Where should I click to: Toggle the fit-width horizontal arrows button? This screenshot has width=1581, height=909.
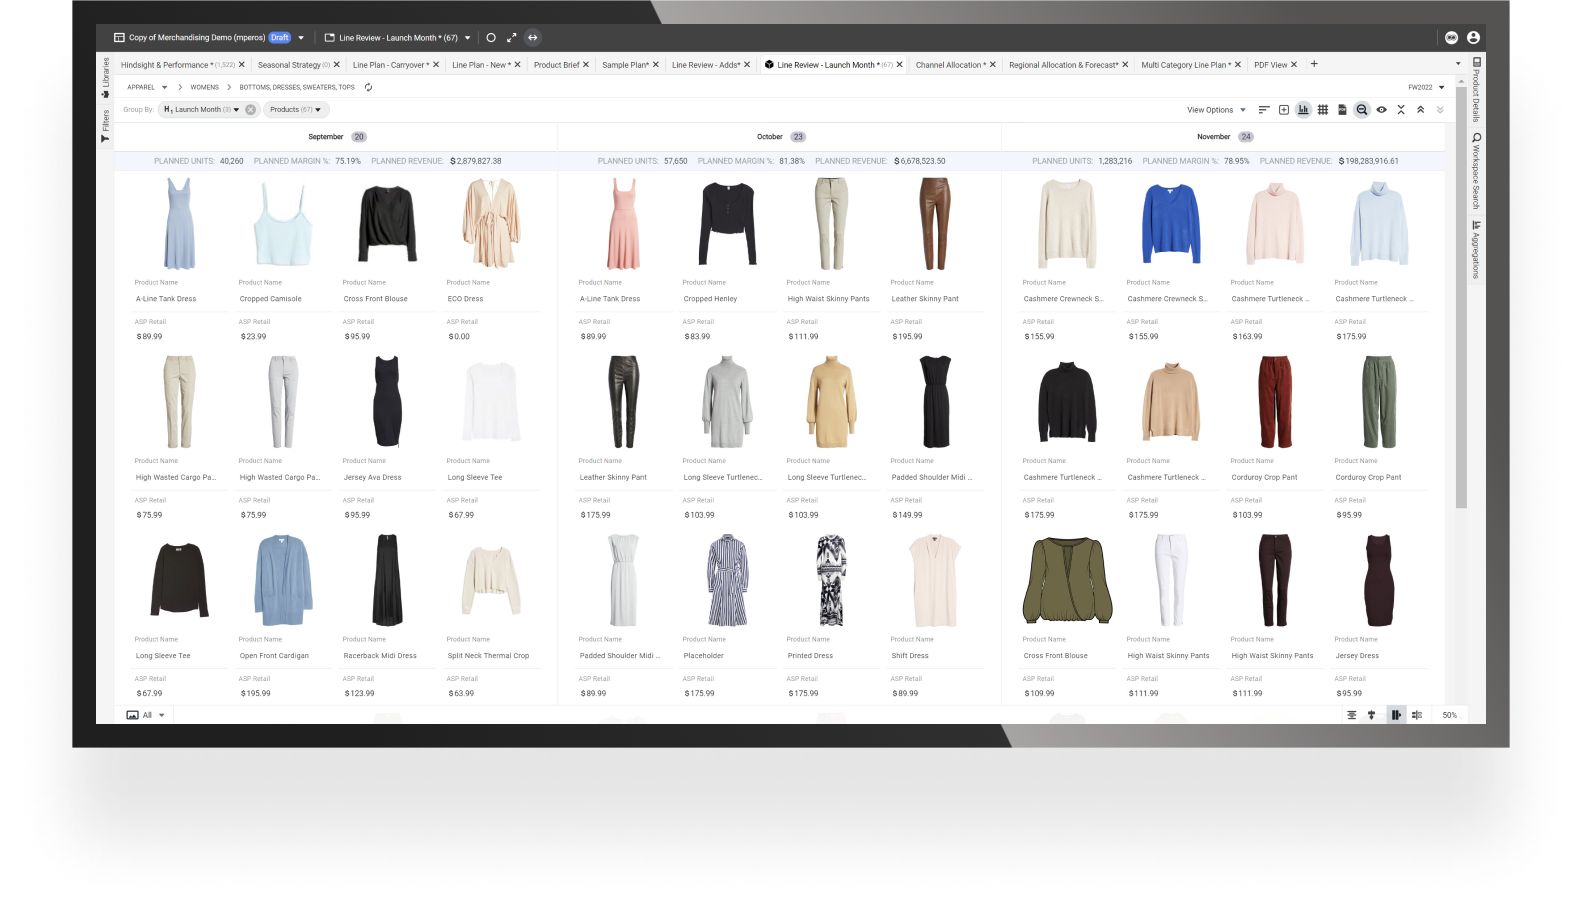[533, 38]
